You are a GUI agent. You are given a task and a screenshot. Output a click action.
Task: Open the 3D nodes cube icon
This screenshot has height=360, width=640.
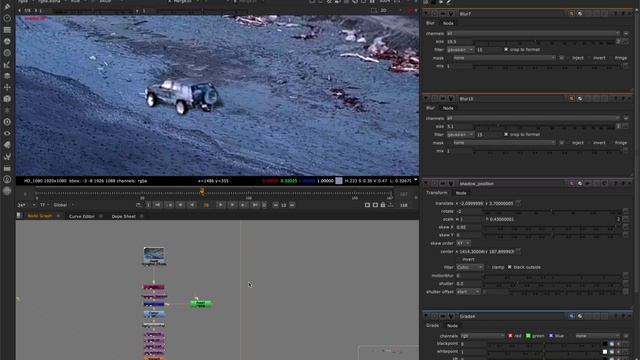pyautogui.click(x=7, y=99)
